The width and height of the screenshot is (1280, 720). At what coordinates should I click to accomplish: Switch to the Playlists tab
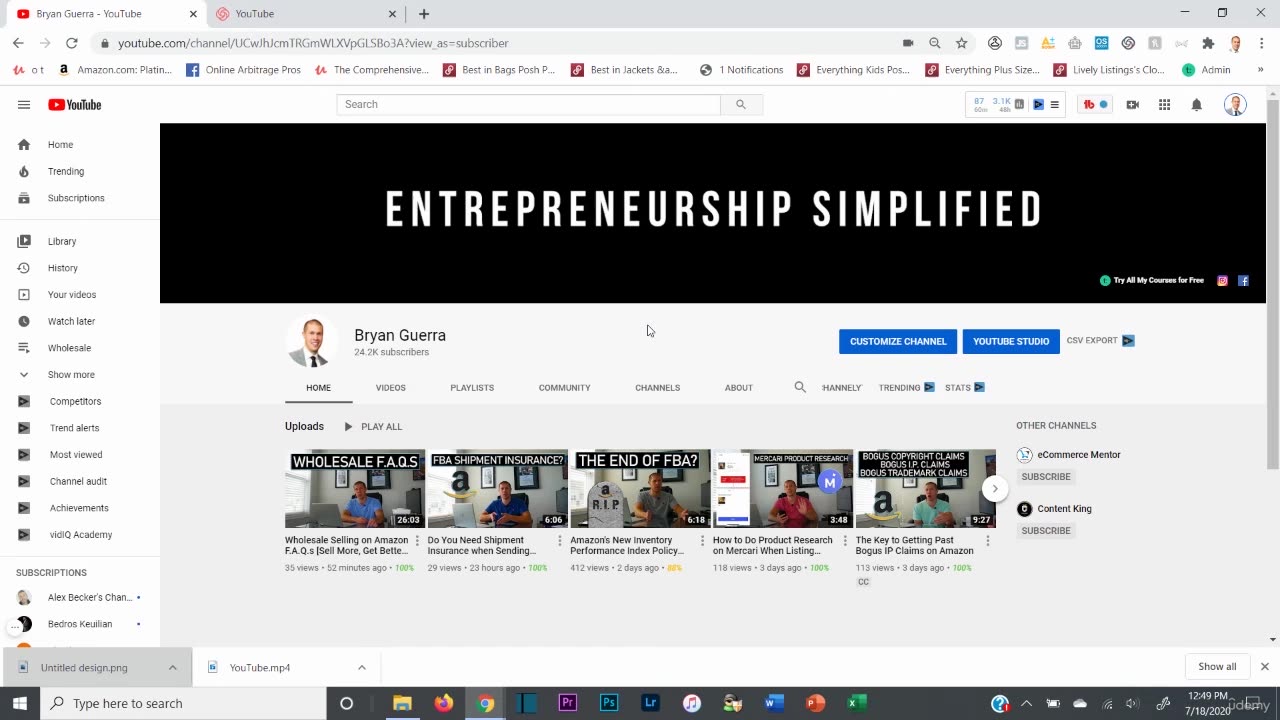tap(472, 388)
